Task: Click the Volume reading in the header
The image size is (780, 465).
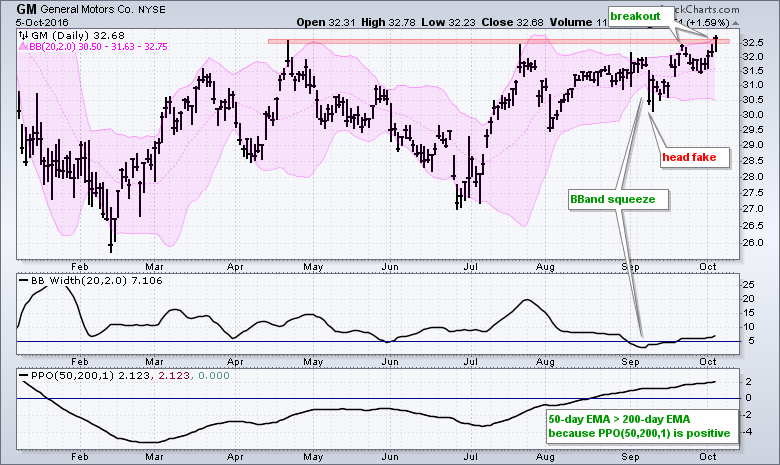Action: coord(579,22)
